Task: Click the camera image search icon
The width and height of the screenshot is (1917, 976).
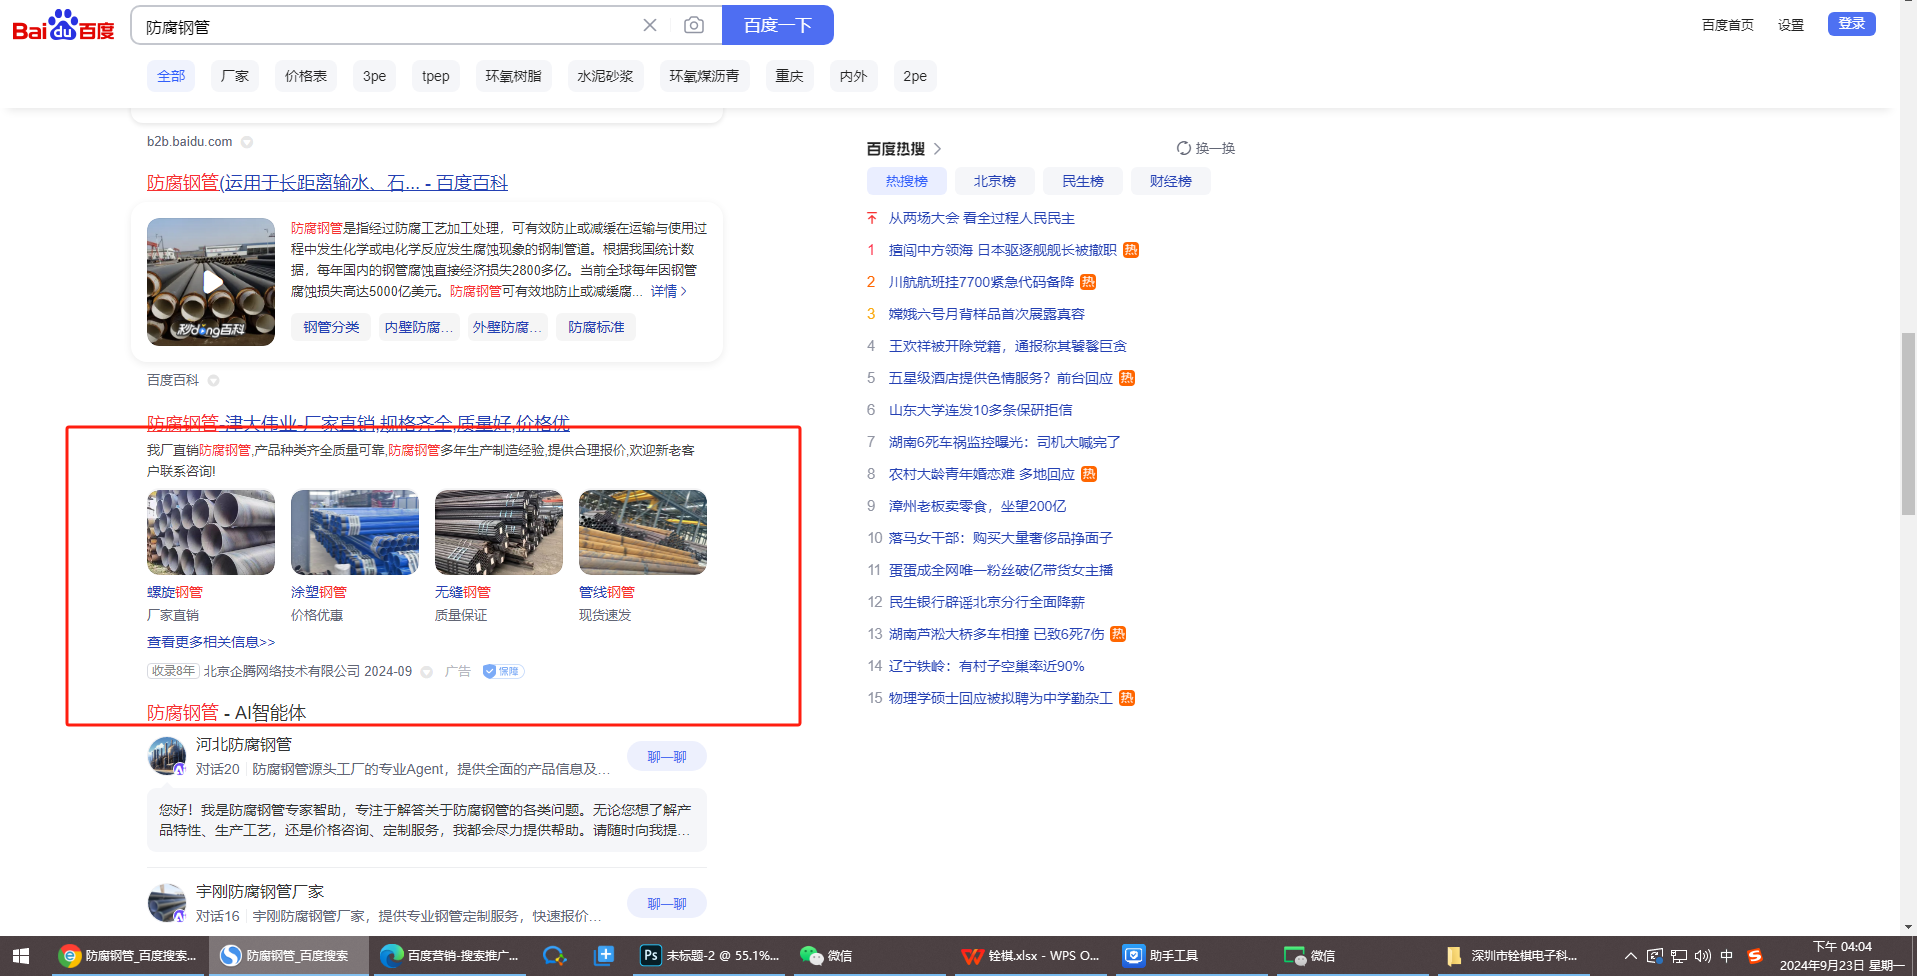Action: click(693, 25)
